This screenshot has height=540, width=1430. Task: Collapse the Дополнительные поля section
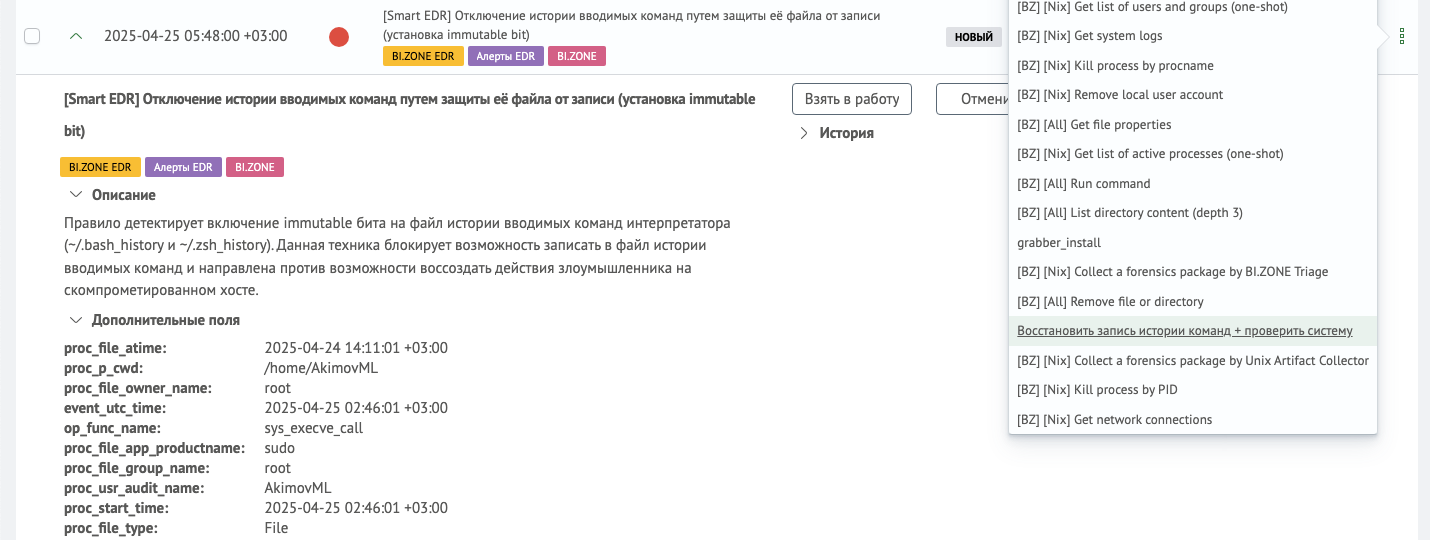[154, 320]
